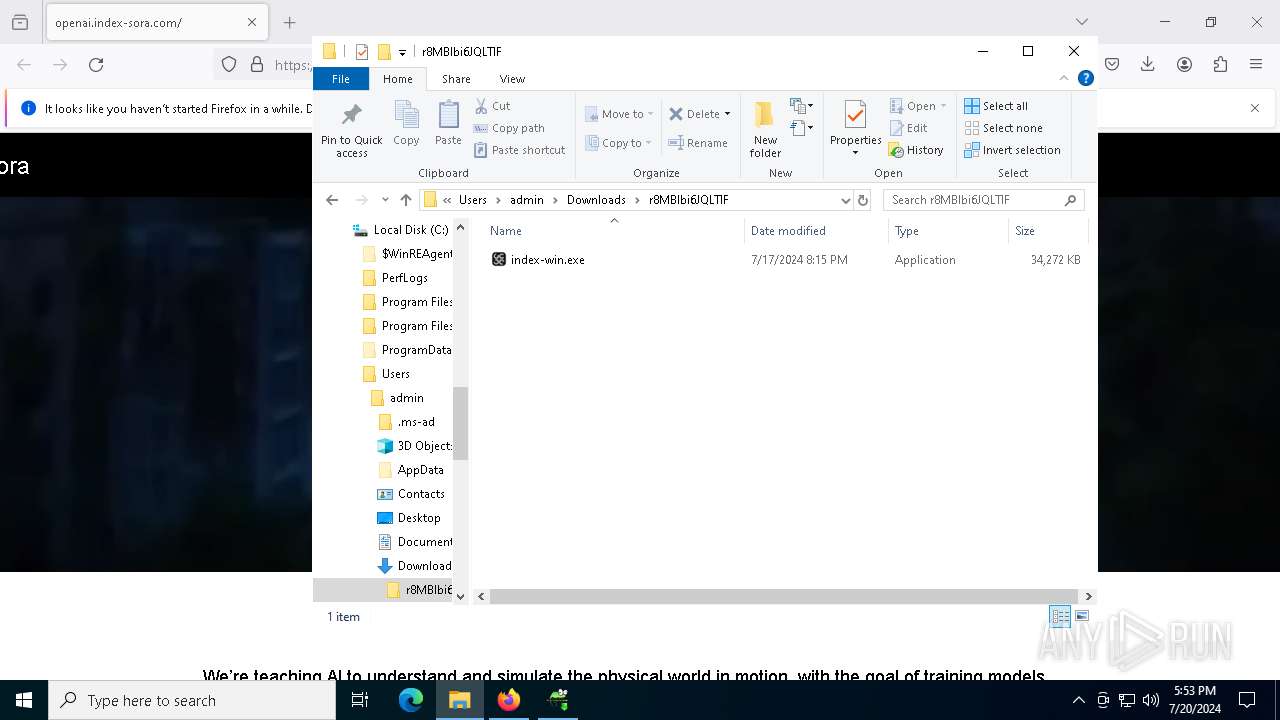This screenshot has height=720, width=1280.
Task: Click the taskbar volume icon
Action: click(1150, 700)
